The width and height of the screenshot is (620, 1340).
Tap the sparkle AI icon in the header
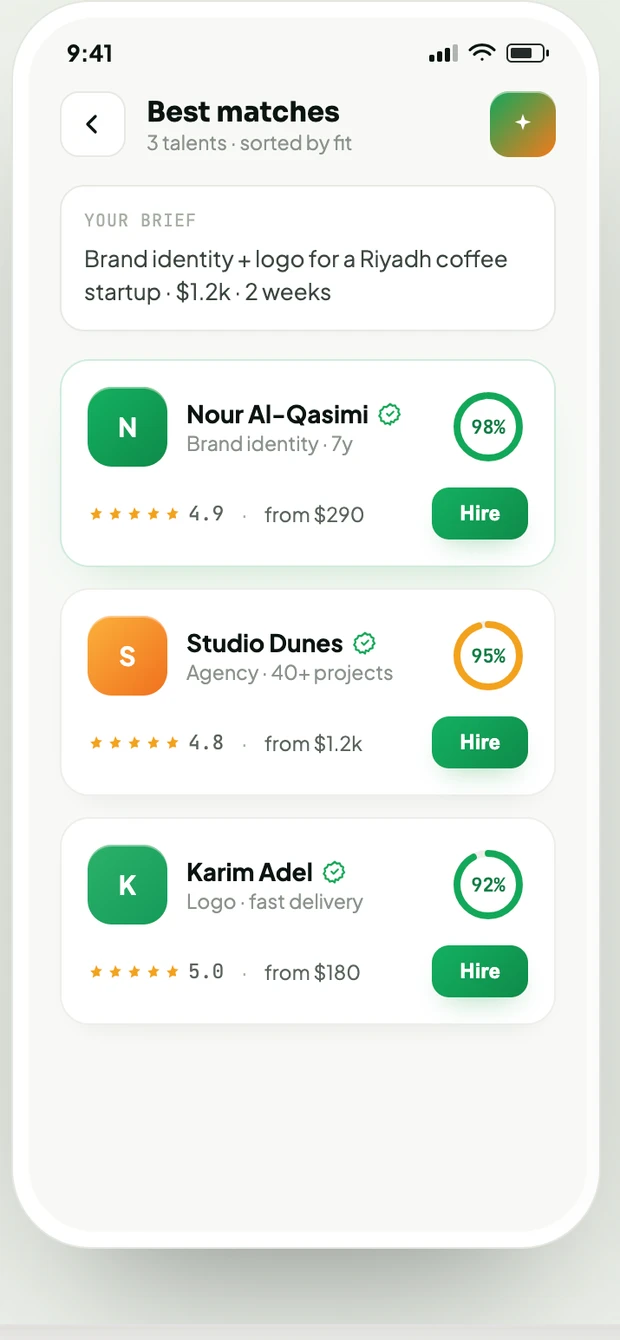(x=522, y=124)
